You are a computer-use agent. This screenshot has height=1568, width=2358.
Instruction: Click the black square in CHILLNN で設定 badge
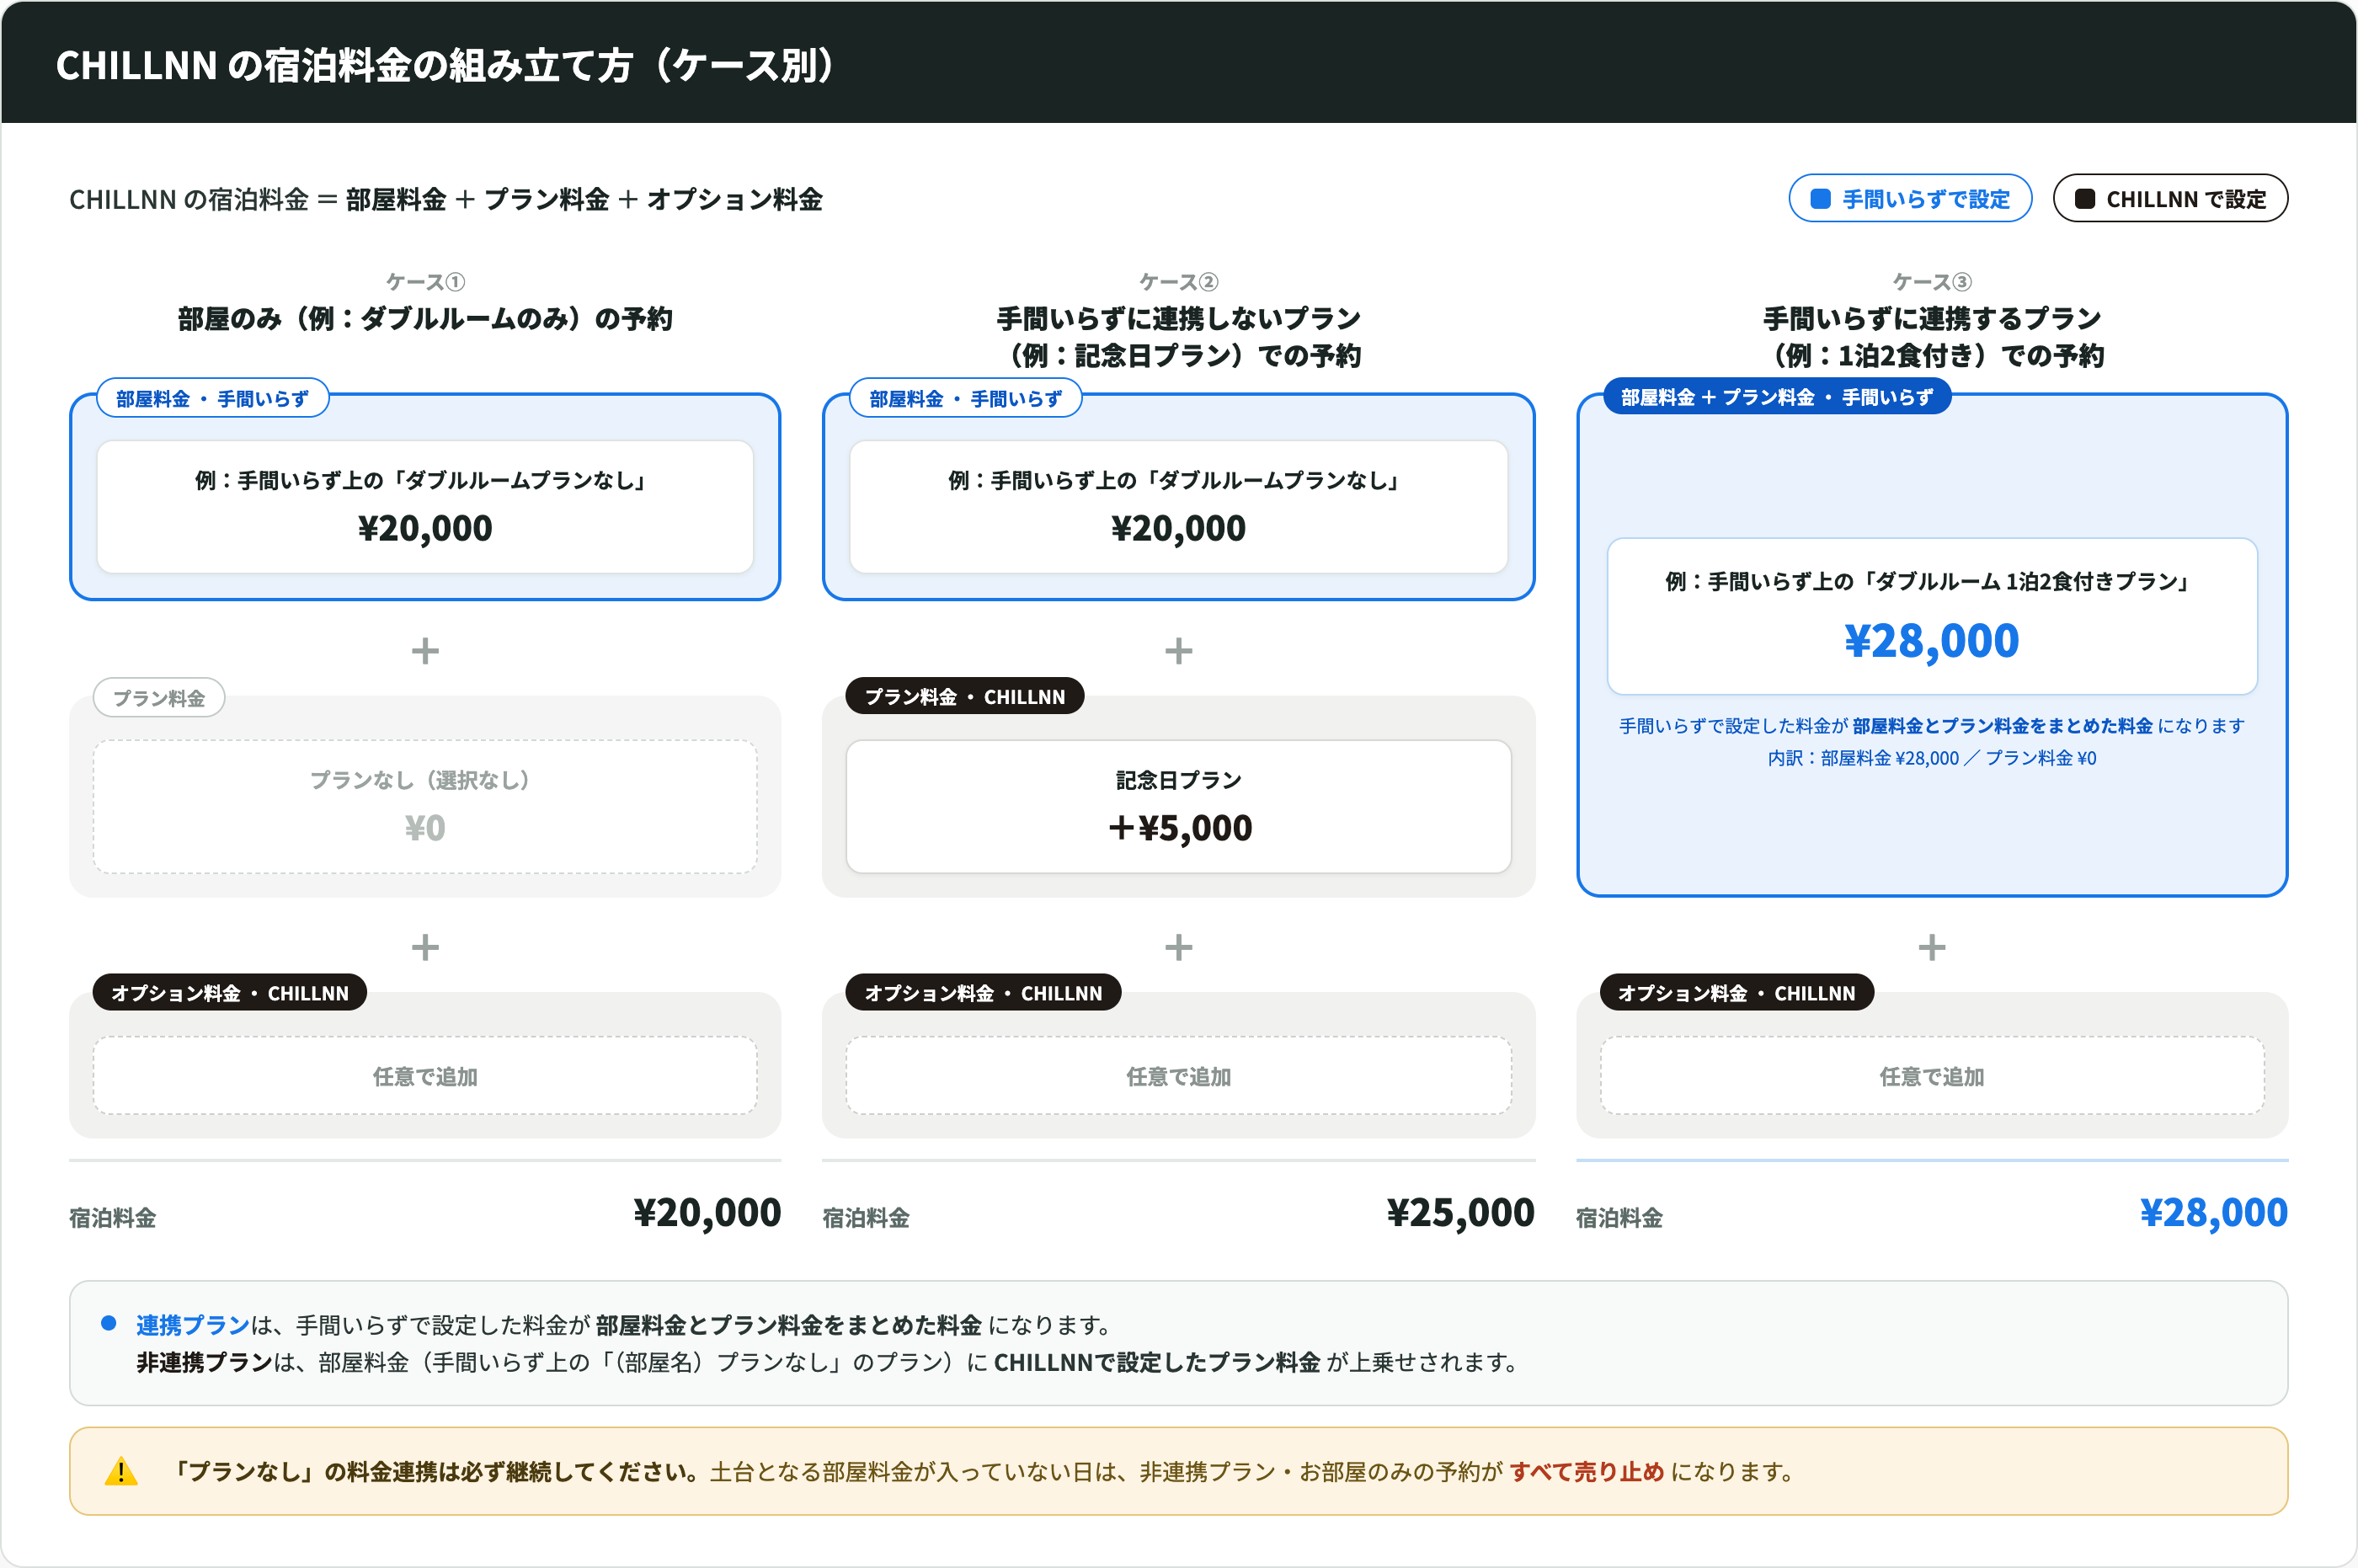[2084, 199]
